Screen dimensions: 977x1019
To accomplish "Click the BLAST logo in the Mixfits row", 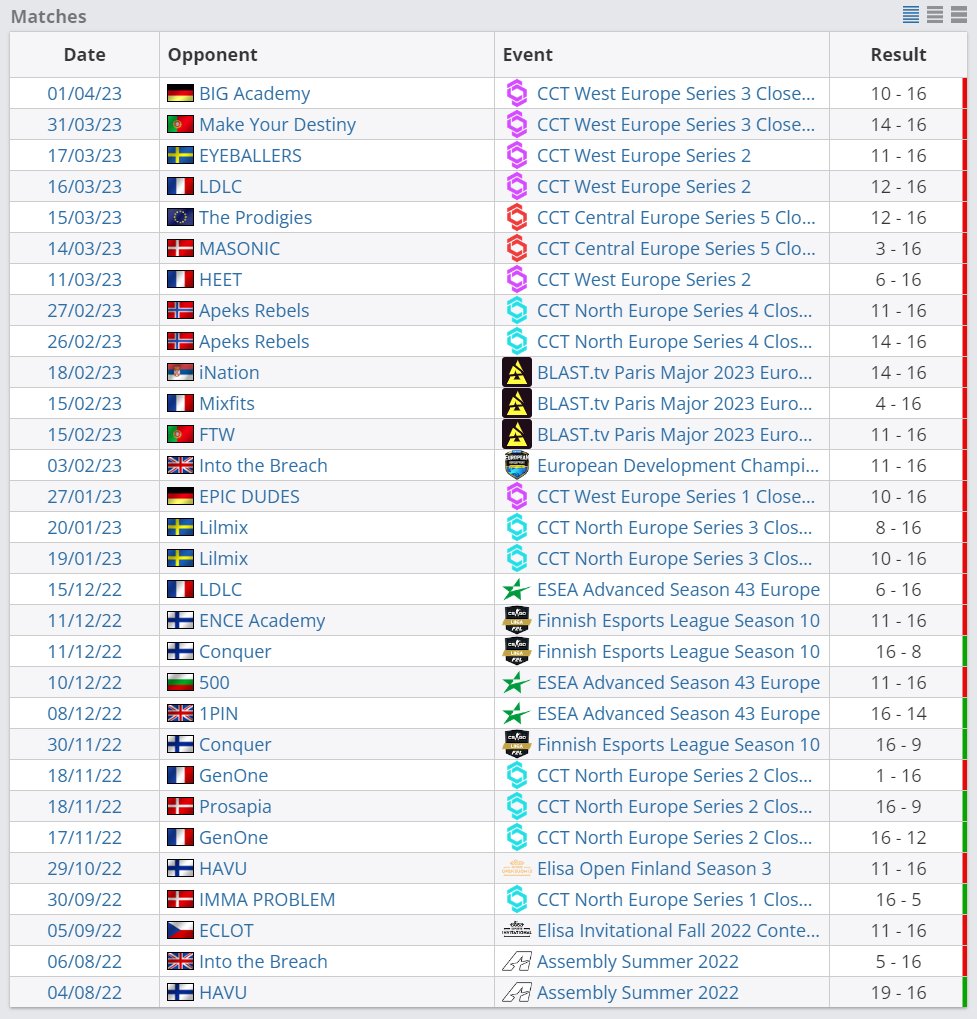I will pos(517,404).
